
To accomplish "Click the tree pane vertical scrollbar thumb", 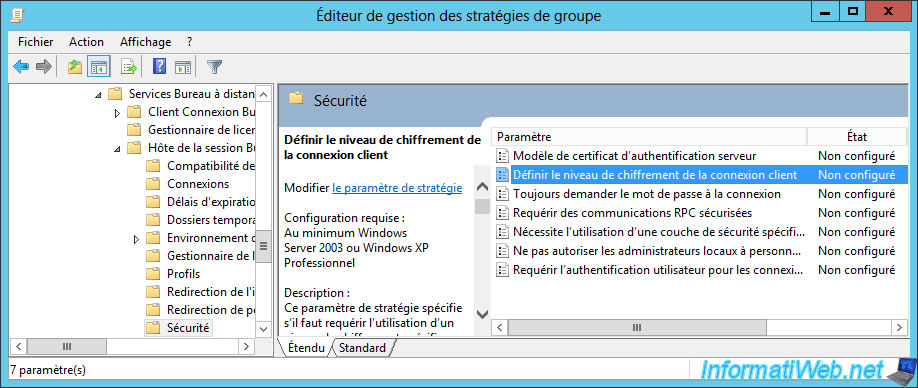I will pyautogui.click(x=263, y=246).
